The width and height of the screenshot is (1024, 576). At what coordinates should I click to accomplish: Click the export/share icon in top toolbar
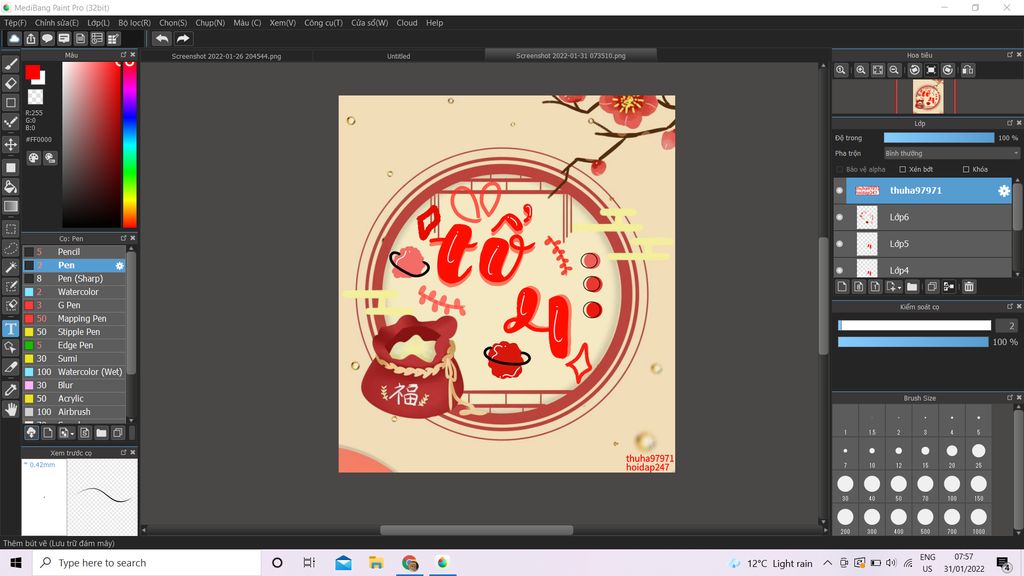31,39
